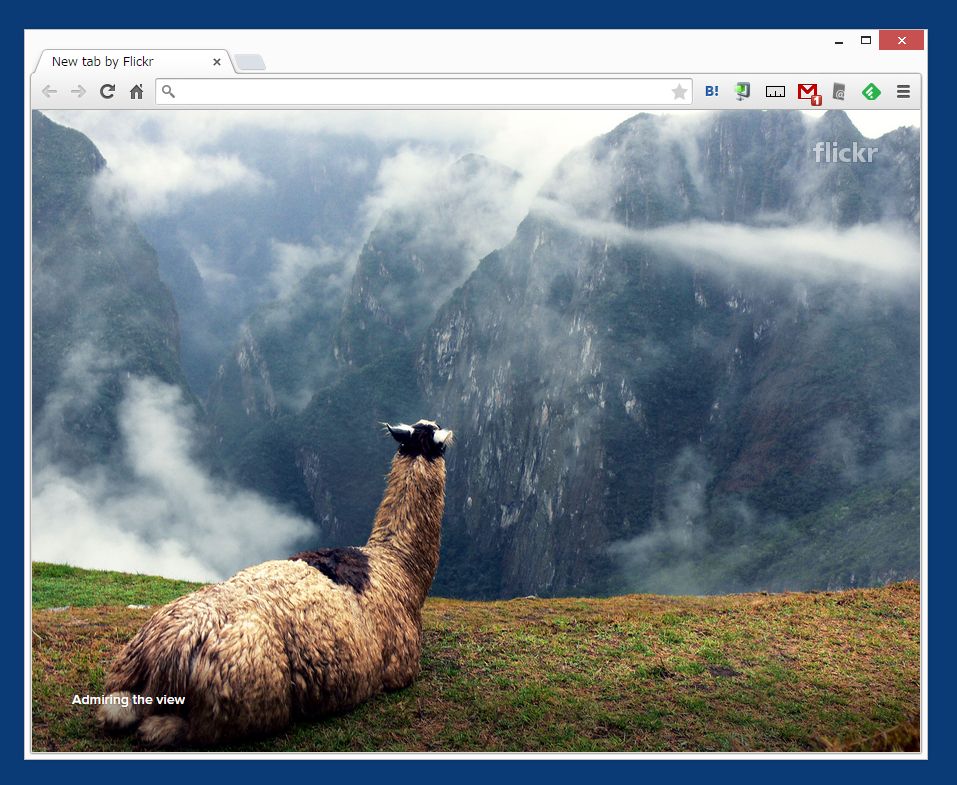Open the ruler measurement extension

(x=775, y=92)
